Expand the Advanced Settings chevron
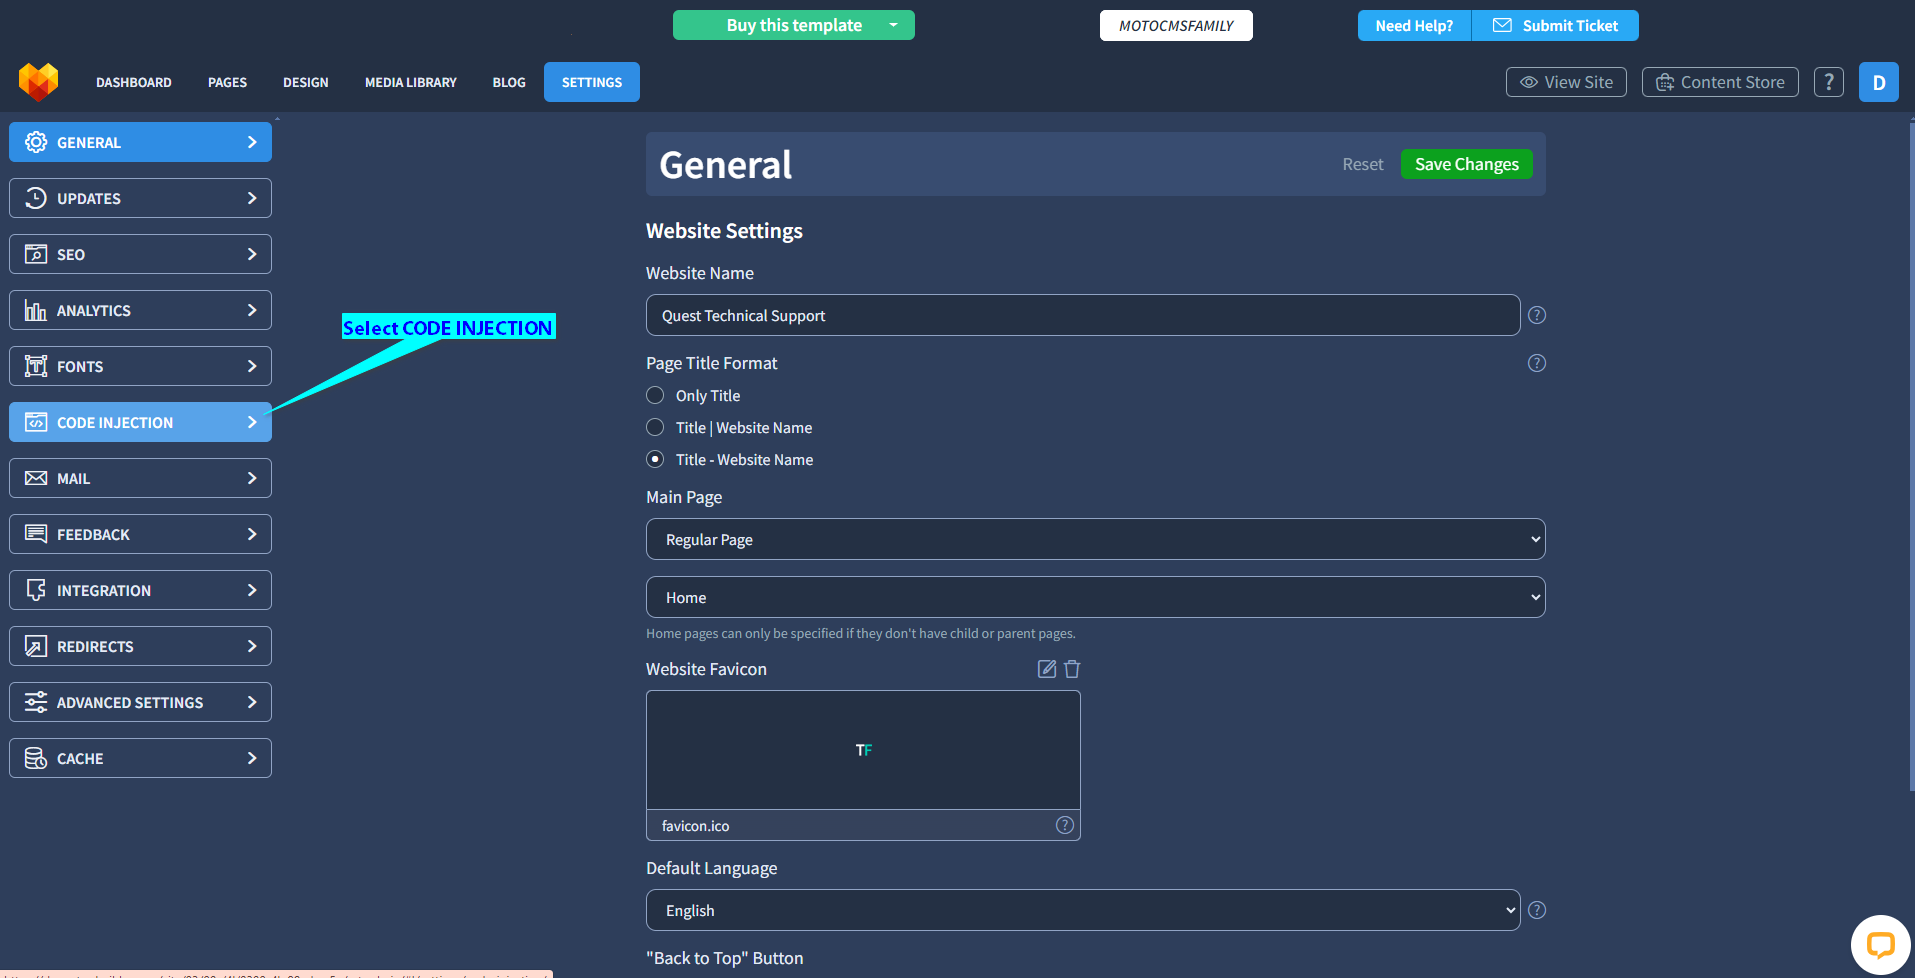The height and width of the screenshot is (978, 1915). click(x=252, y=702)
